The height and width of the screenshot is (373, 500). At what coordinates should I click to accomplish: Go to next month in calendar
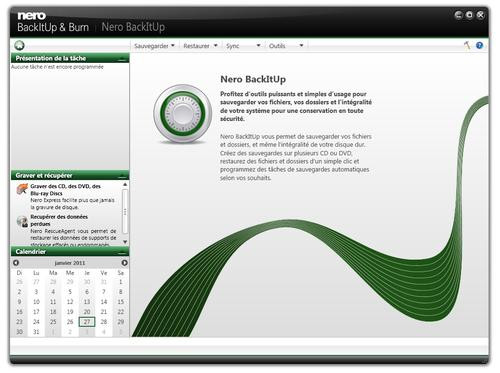tap(124, 263)
